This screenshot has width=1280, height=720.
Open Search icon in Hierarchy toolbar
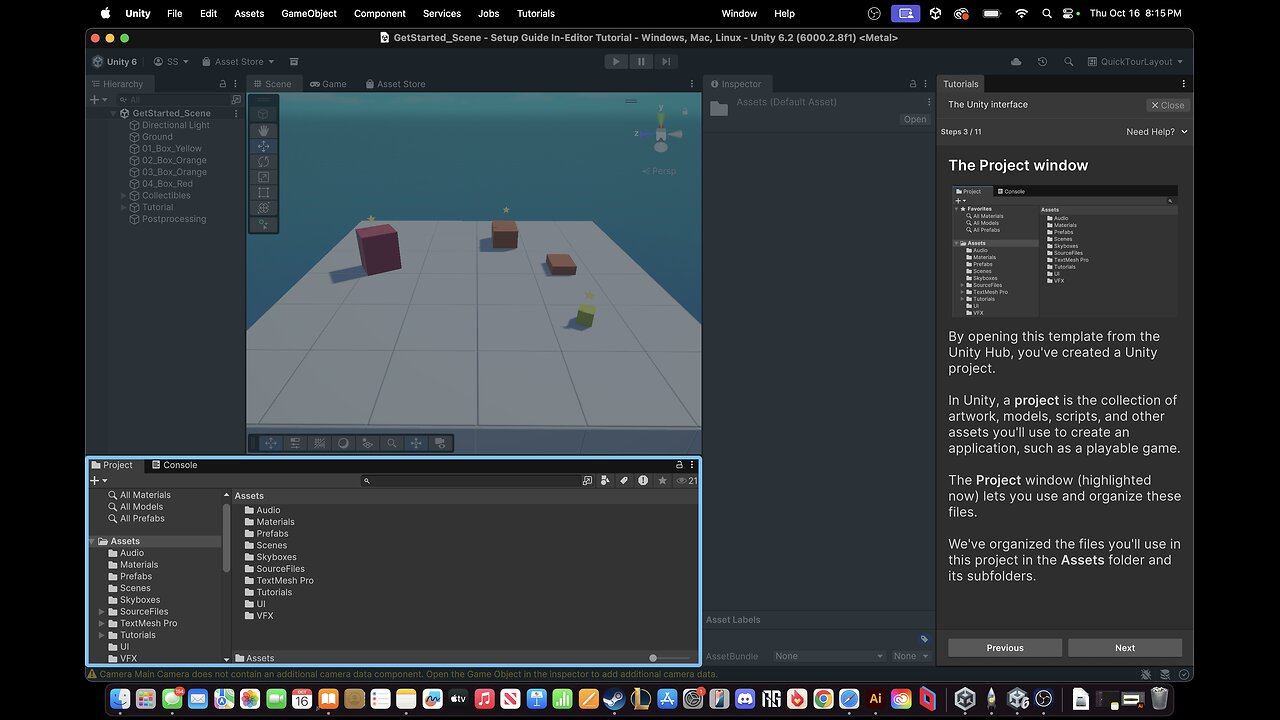[x=236, y=100]
